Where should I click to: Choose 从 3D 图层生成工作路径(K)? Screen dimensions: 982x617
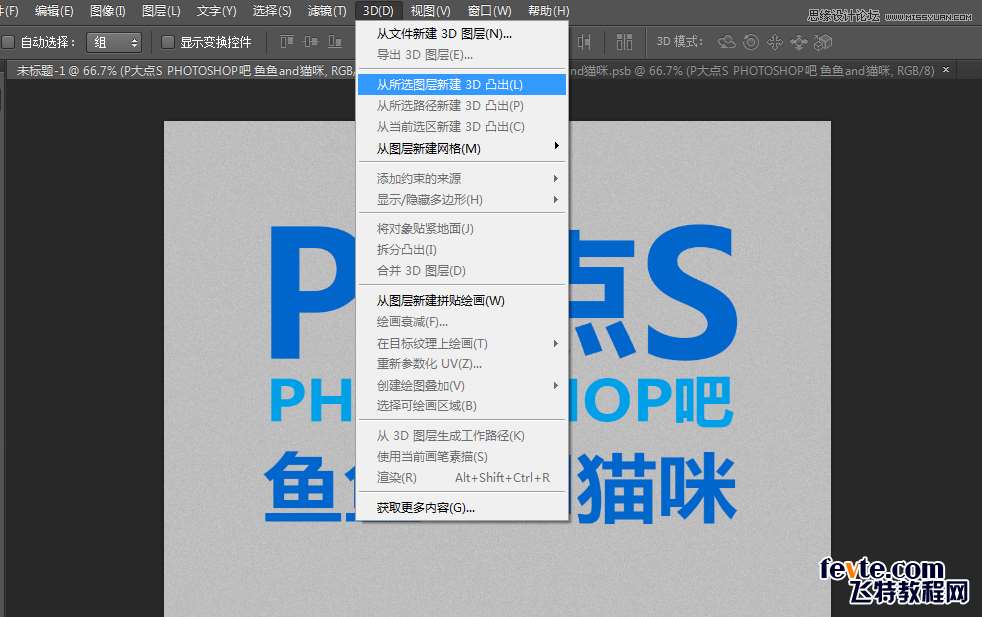(x=462, y=436)
